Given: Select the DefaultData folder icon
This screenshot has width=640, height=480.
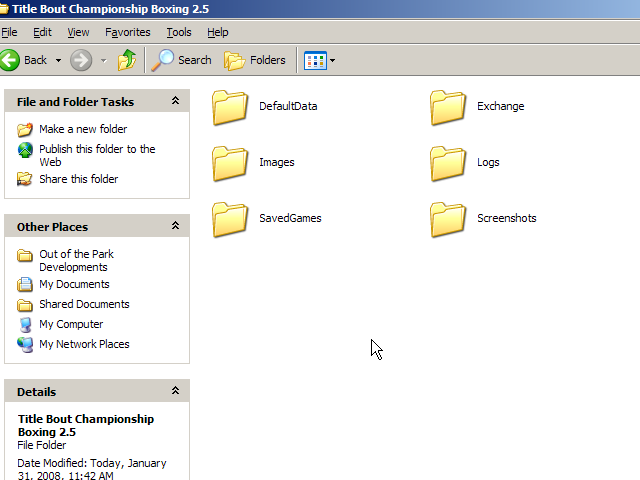Looking at the screenshot, I should click(x=230, y=107).
